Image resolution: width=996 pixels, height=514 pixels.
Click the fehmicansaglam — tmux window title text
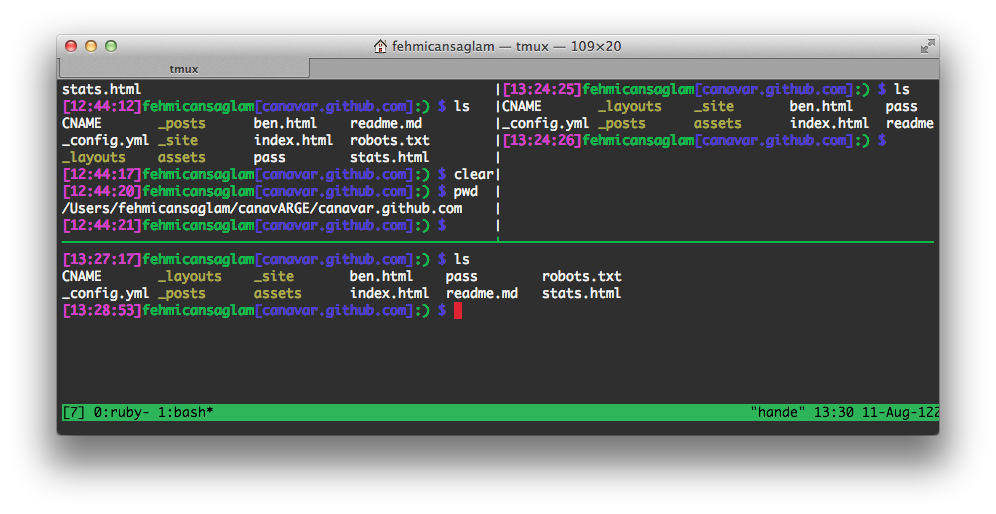(506, 46)
